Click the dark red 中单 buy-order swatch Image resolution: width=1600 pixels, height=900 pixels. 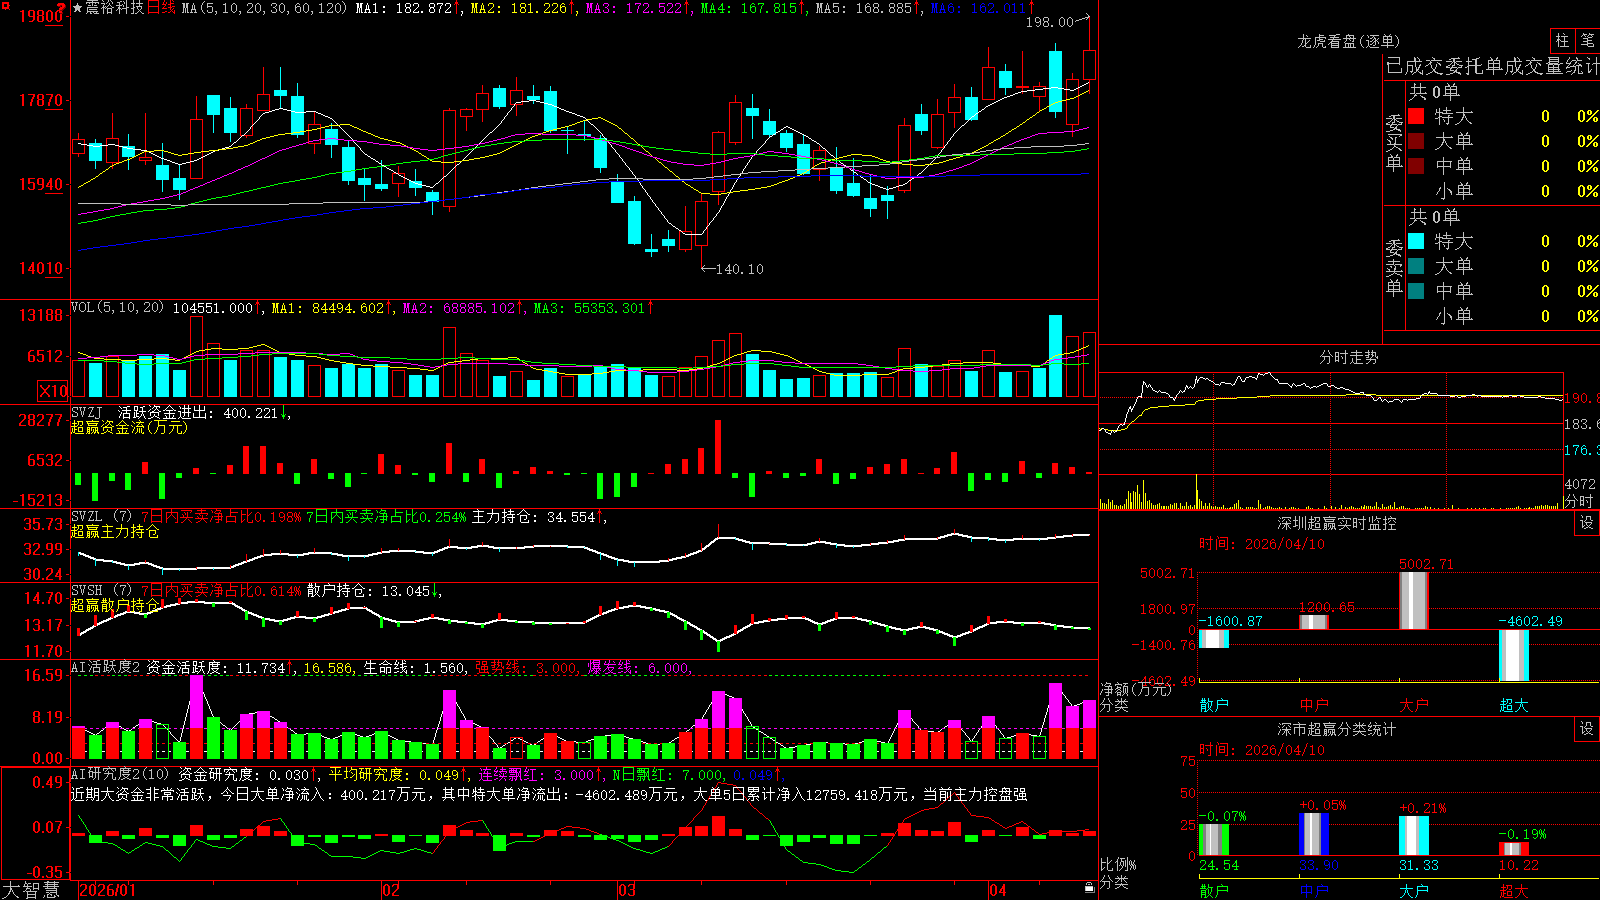[x=1416, y=165]
